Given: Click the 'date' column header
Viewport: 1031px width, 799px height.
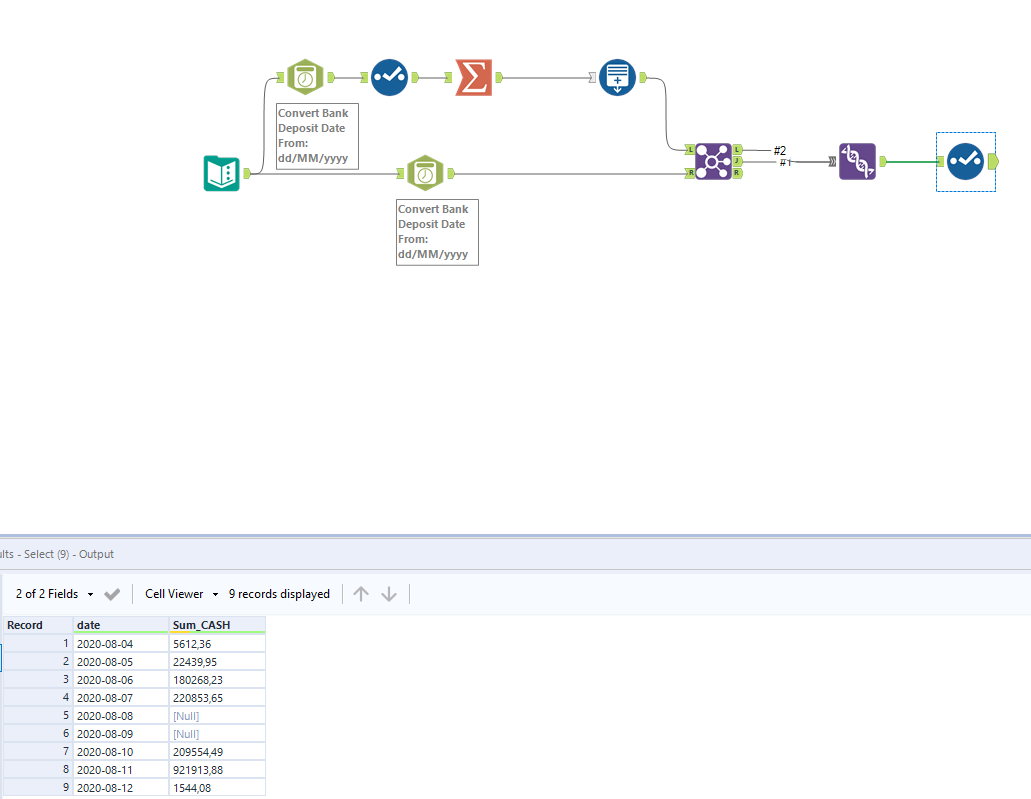Looking at the screenshot, I should click(89, 625).
